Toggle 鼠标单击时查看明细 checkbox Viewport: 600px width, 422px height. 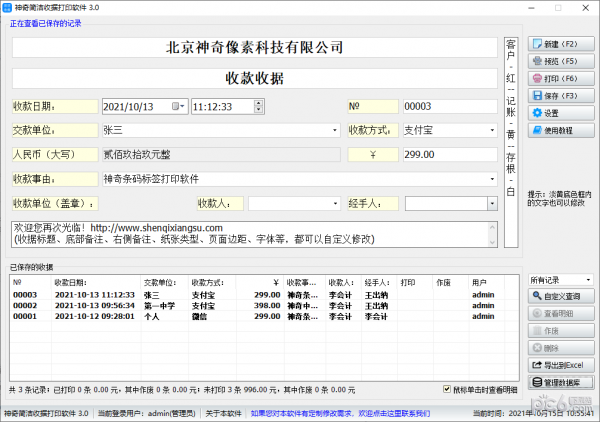click(x=447, y=389)
